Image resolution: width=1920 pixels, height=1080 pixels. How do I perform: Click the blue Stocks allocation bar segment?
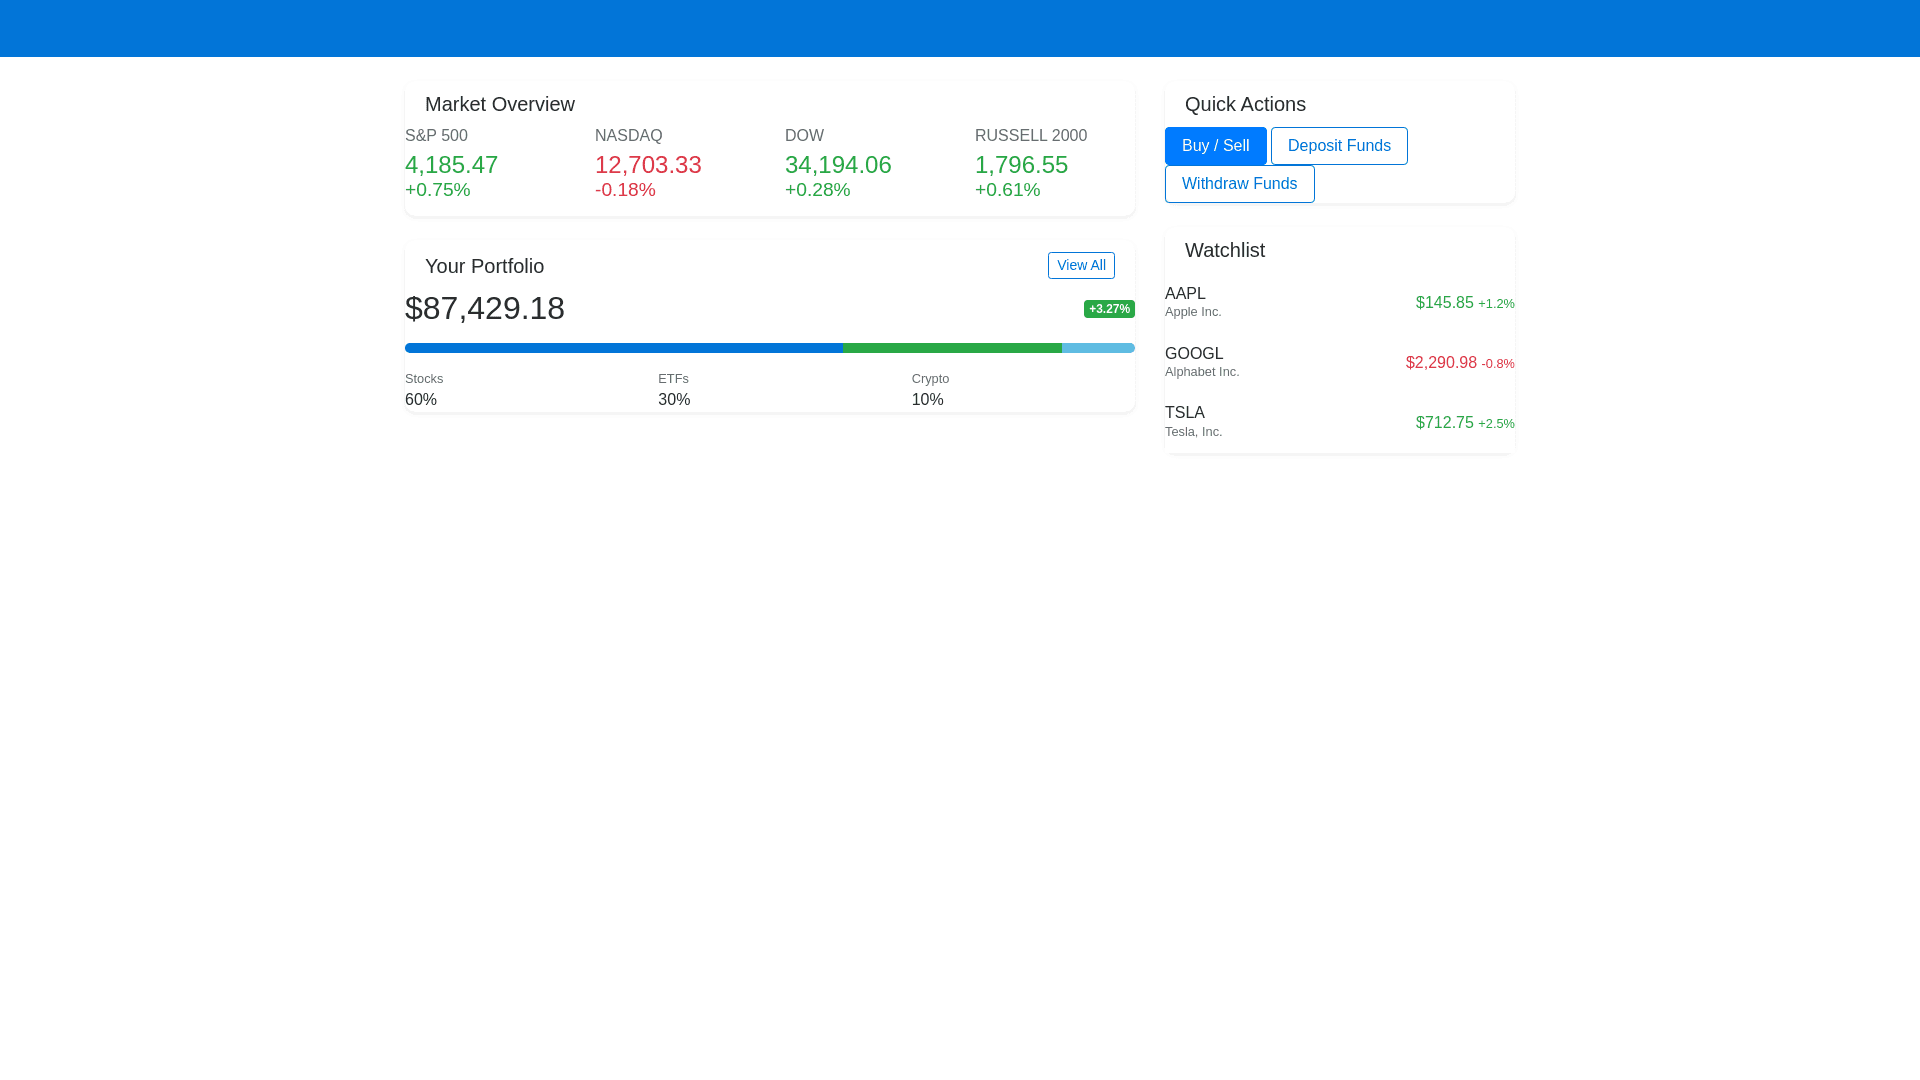click(623, 348)
